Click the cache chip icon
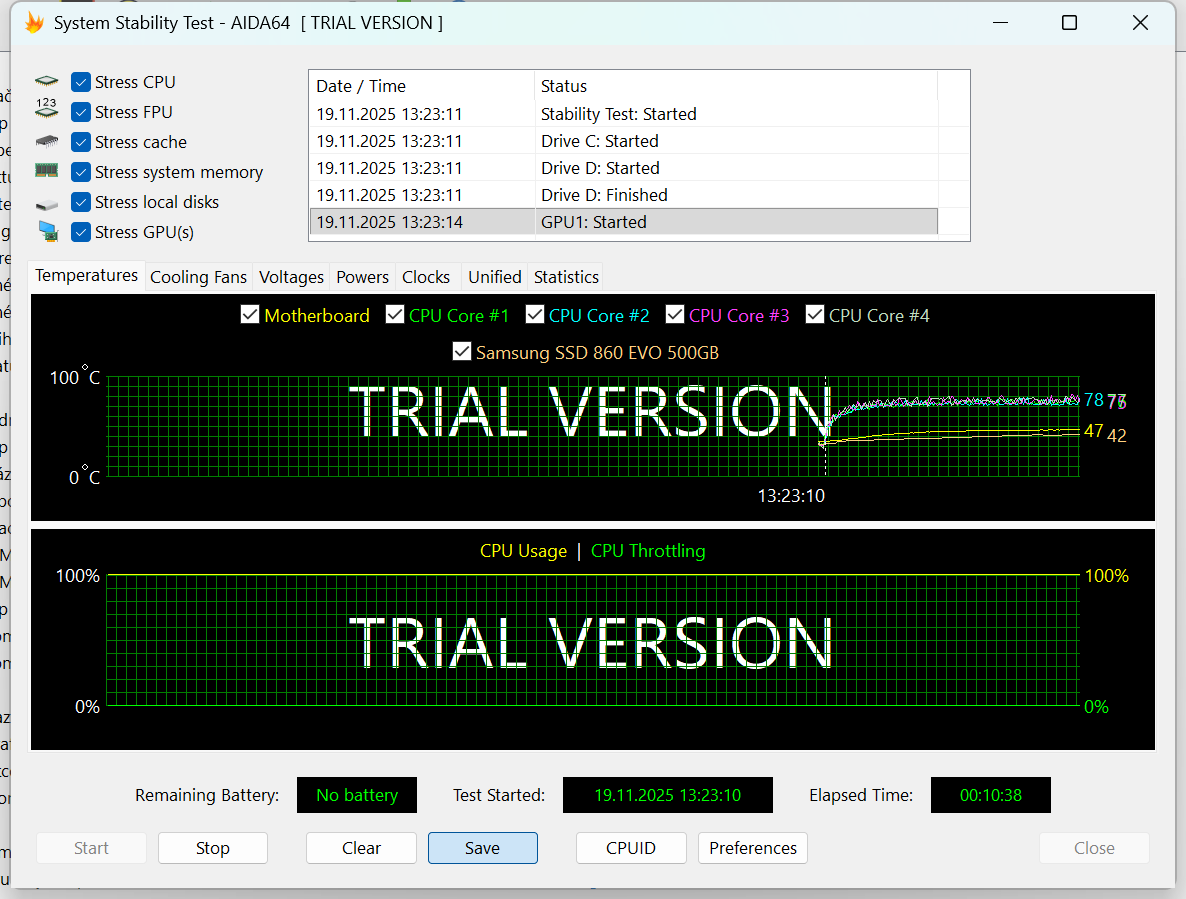Screen dimensions: 1186x899 (x=46, y=142)
